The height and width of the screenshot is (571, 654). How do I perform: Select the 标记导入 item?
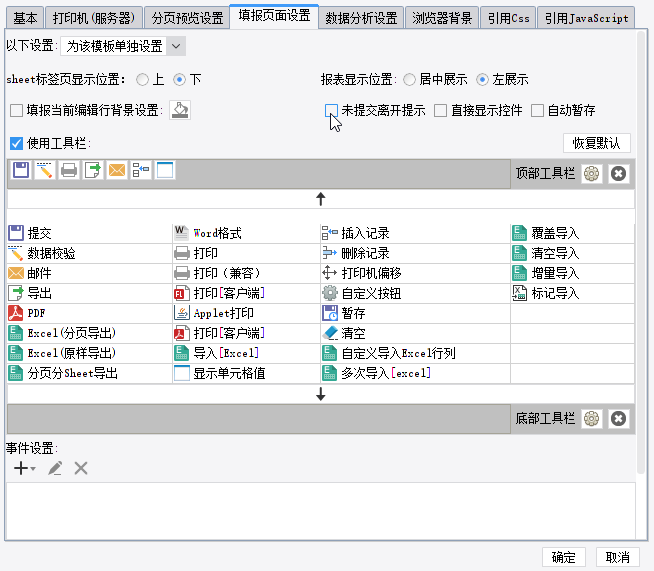coord(572,293)
